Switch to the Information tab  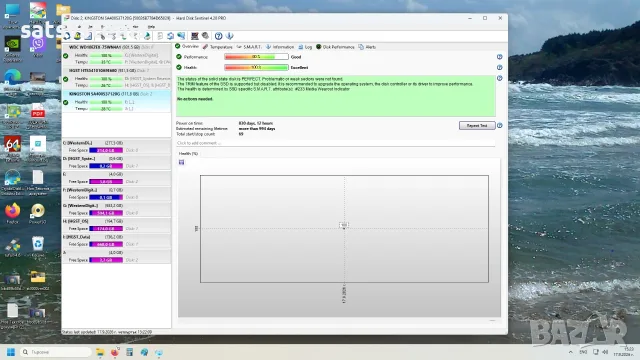click(280, 47)
